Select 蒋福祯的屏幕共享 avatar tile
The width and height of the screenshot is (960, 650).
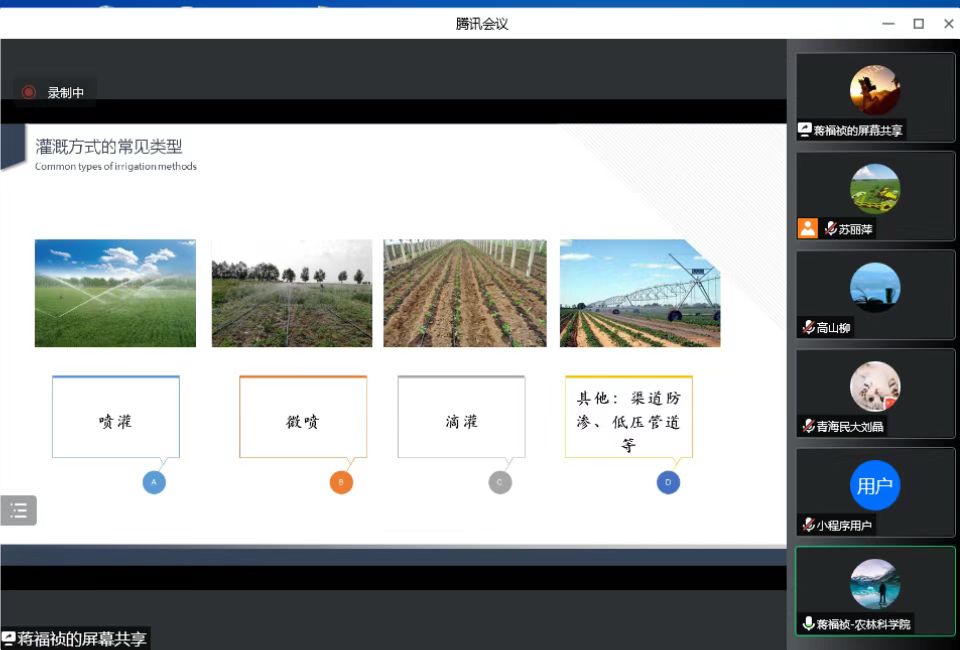click(875, 90)
